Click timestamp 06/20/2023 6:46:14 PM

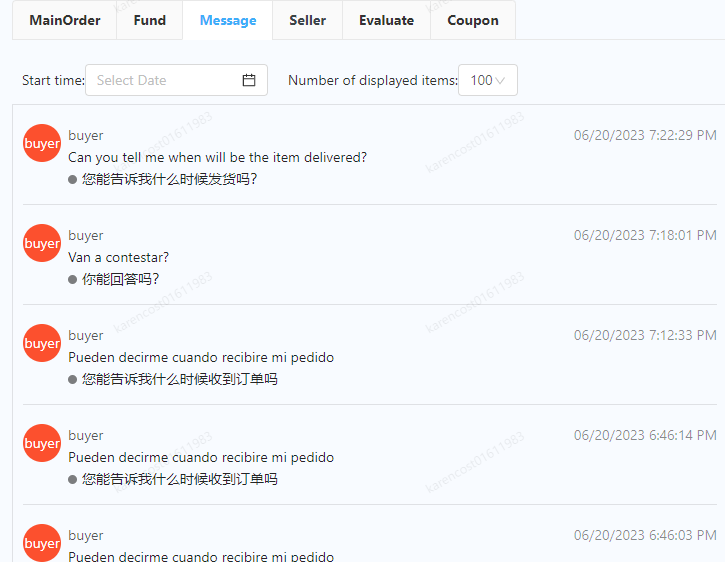pos(645,435)
